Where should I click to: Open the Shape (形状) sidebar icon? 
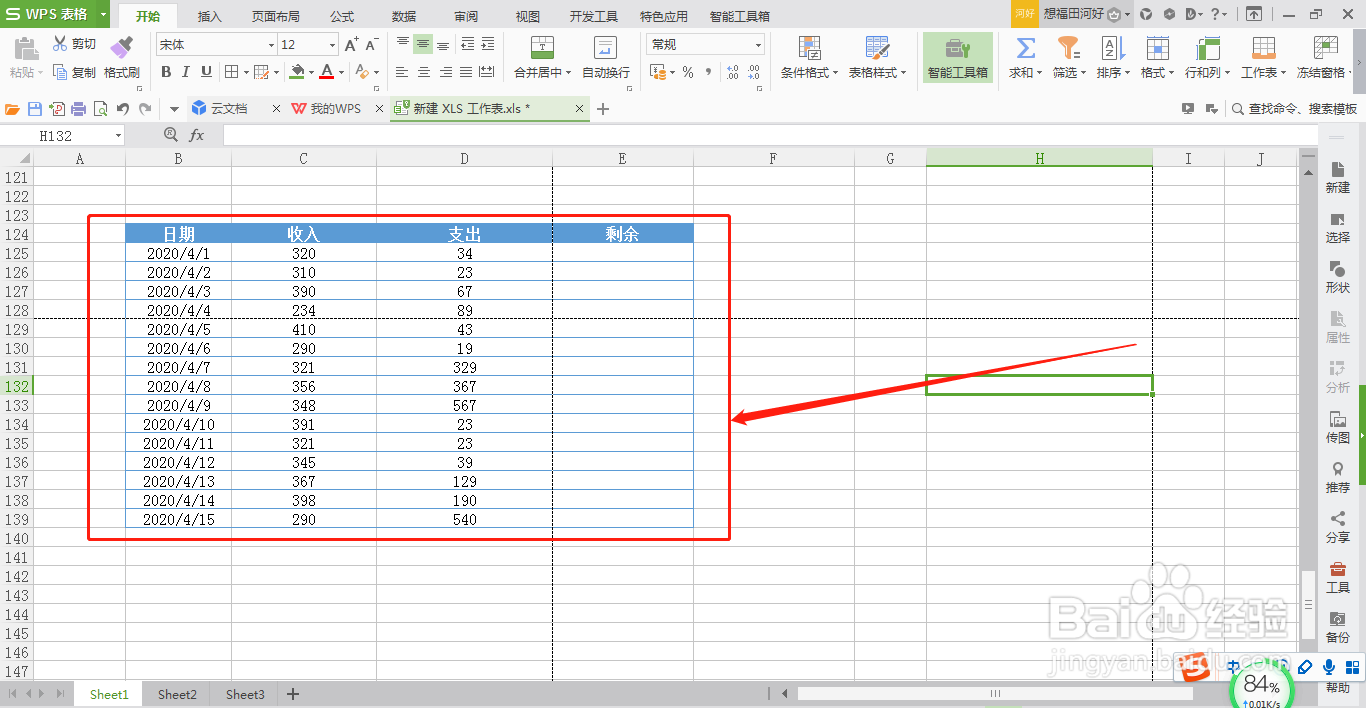(1337, 270)
